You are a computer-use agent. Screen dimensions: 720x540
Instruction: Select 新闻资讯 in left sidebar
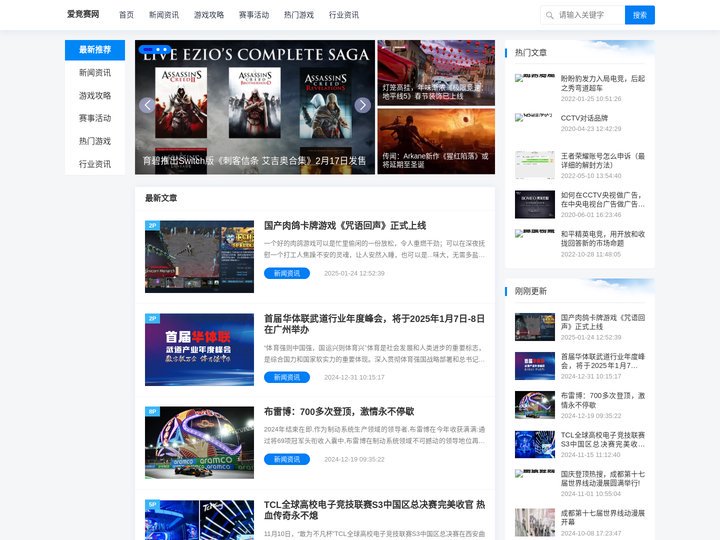pos(95,73)
